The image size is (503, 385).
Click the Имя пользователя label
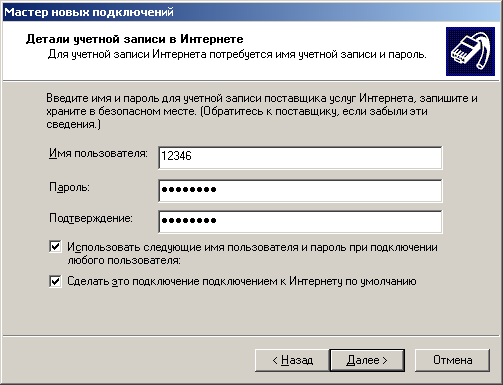[98, 154]
